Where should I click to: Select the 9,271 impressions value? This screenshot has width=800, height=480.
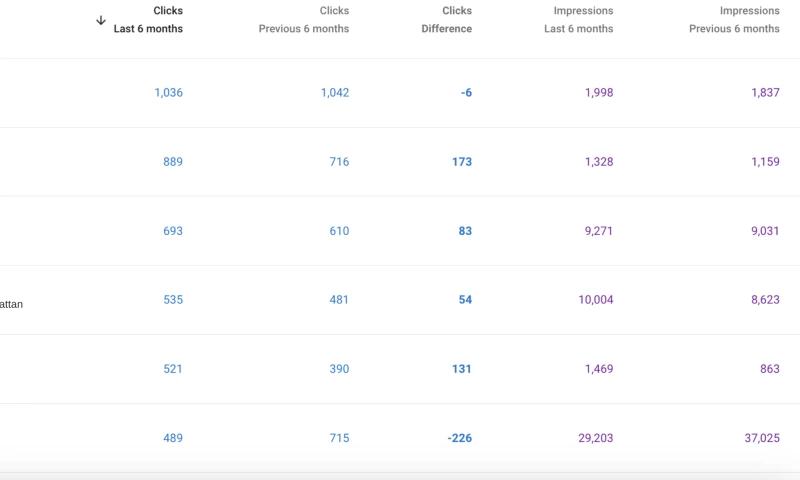[x=597, y=231]
